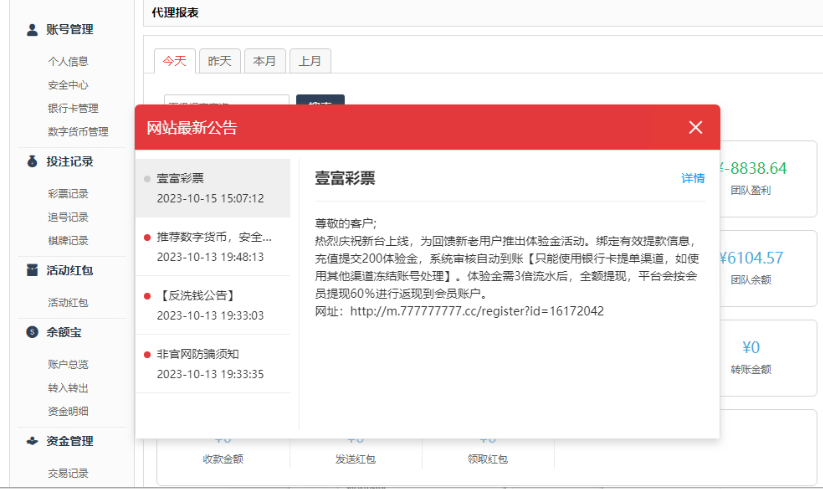This screenshot has height=489, width=823.
Task: Click the 余额宝 coin icon
Action: pyautogui.click(x=31, y=333)
